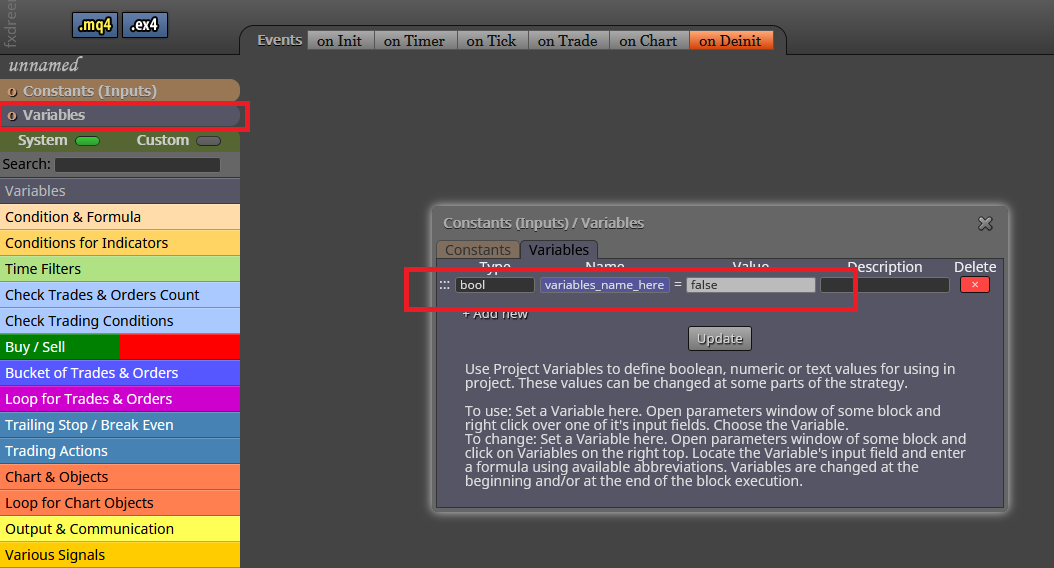Open the Various Signals category
The height and width of the screenshot is (568, 1054).
click(x=120, y=555)
